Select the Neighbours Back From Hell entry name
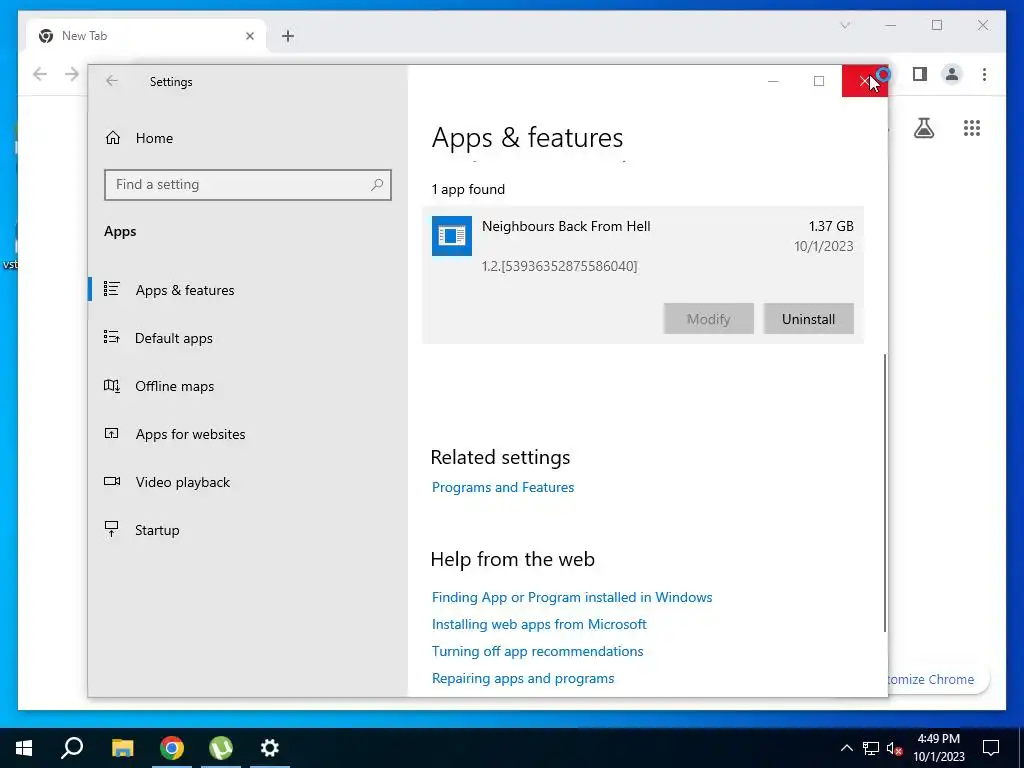 tap(566, 226)
